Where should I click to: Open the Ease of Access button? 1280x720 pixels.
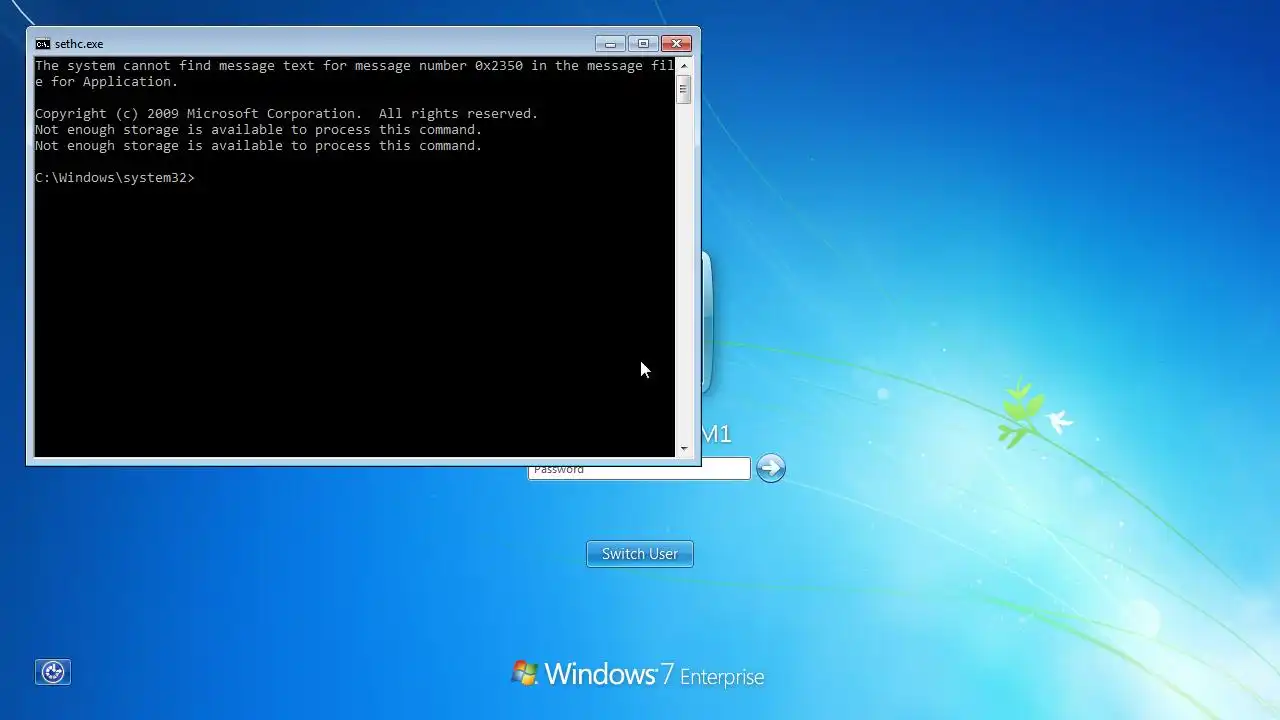click(x=53, y=672)
